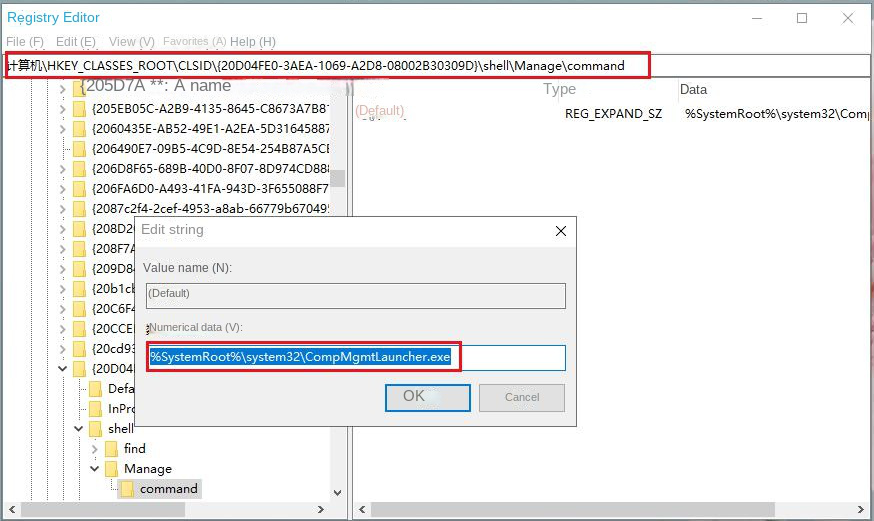Click the find key folder icon
Viewport: 874px width, 521px height.
click(111, 449)
